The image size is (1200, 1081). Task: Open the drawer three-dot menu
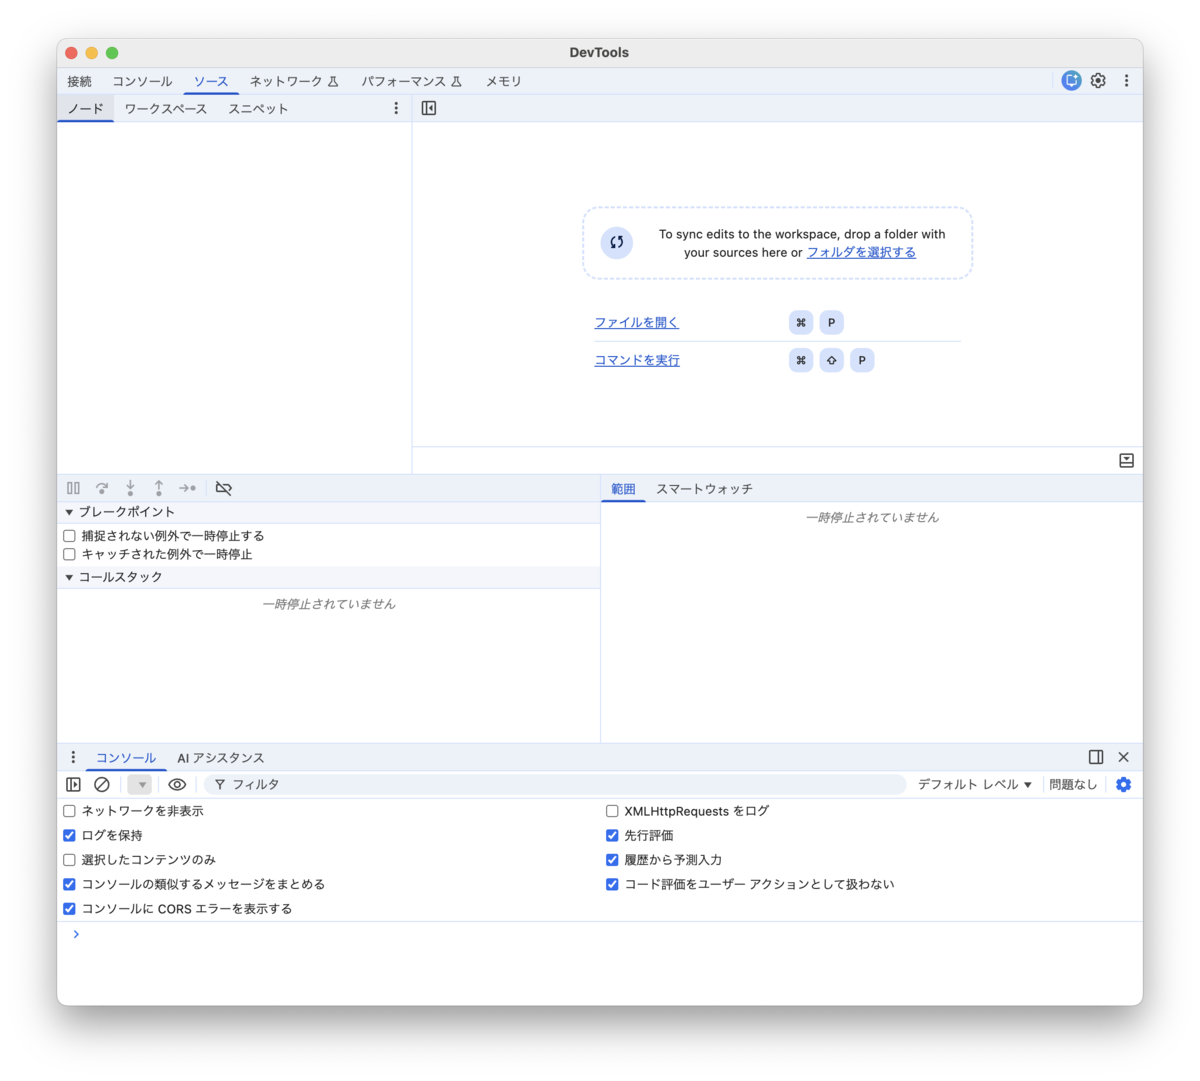point(73,757)
